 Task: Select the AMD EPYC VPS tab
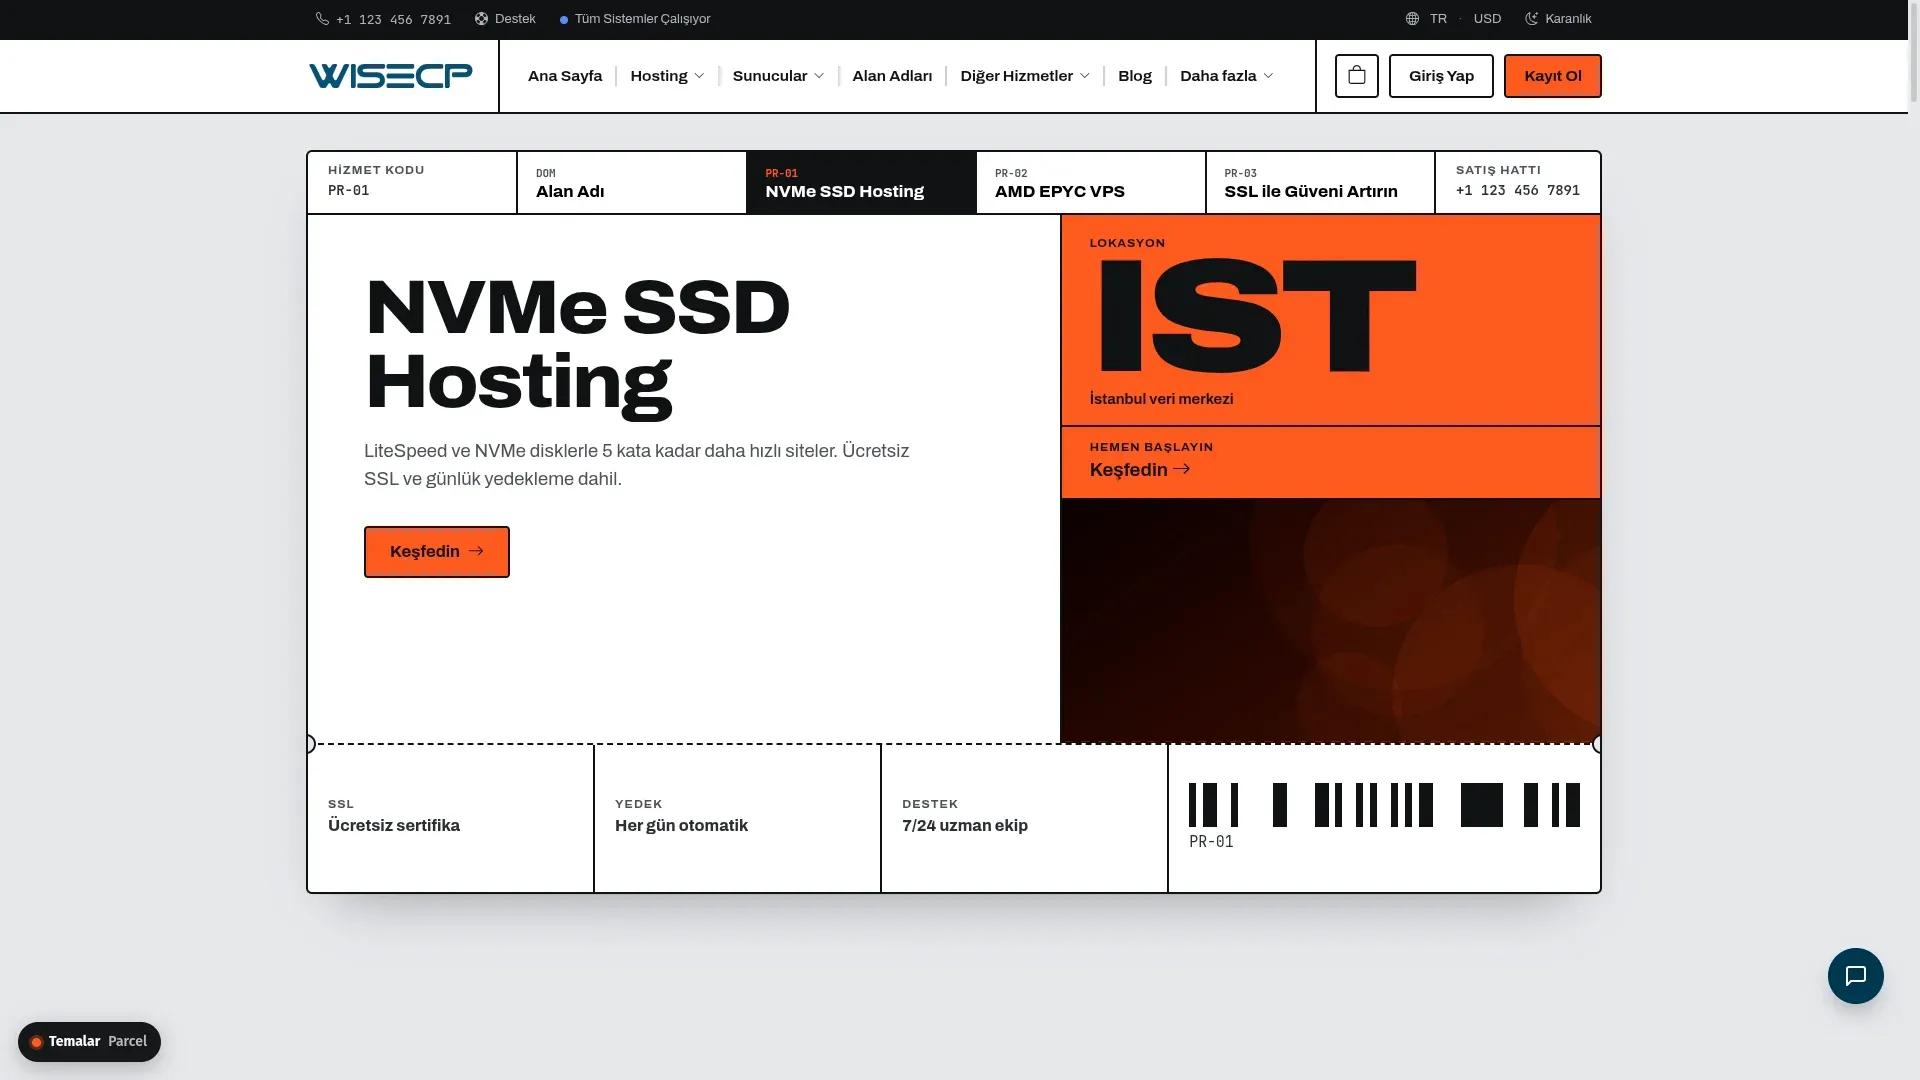tap(1091, 183)
